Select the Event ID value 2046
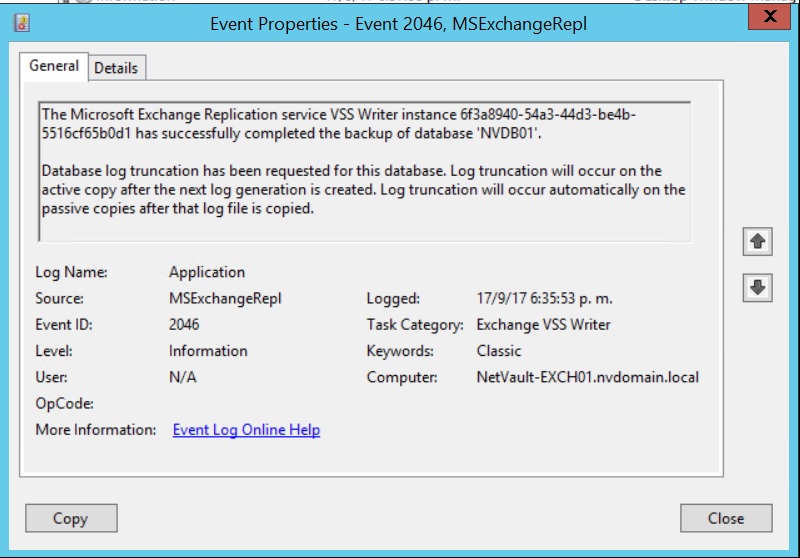The image size is (800, 558). click(x=184, y=325)
